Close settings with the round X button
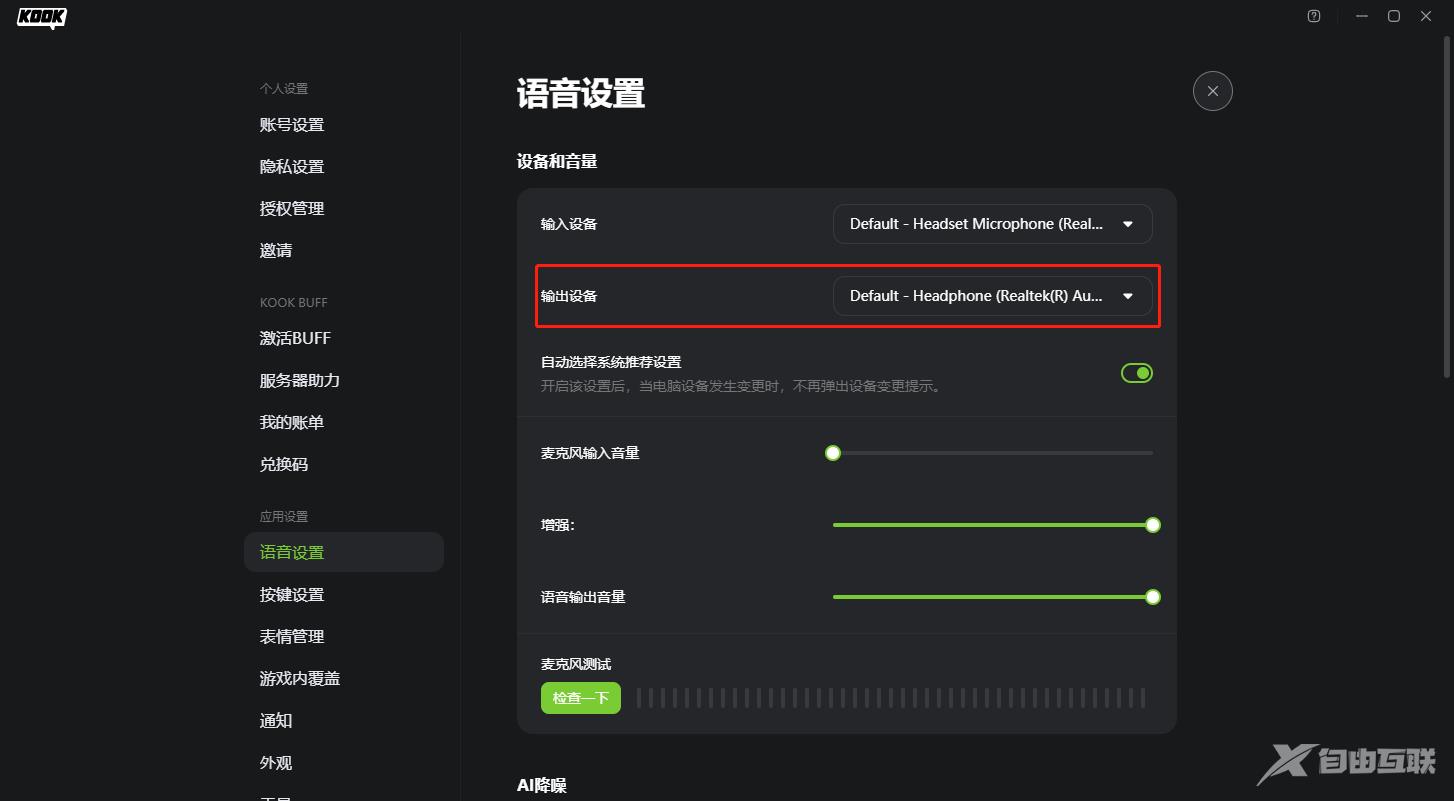Image resolution: width=1454 pixels, height=801 pixels. pos(1213,91)
